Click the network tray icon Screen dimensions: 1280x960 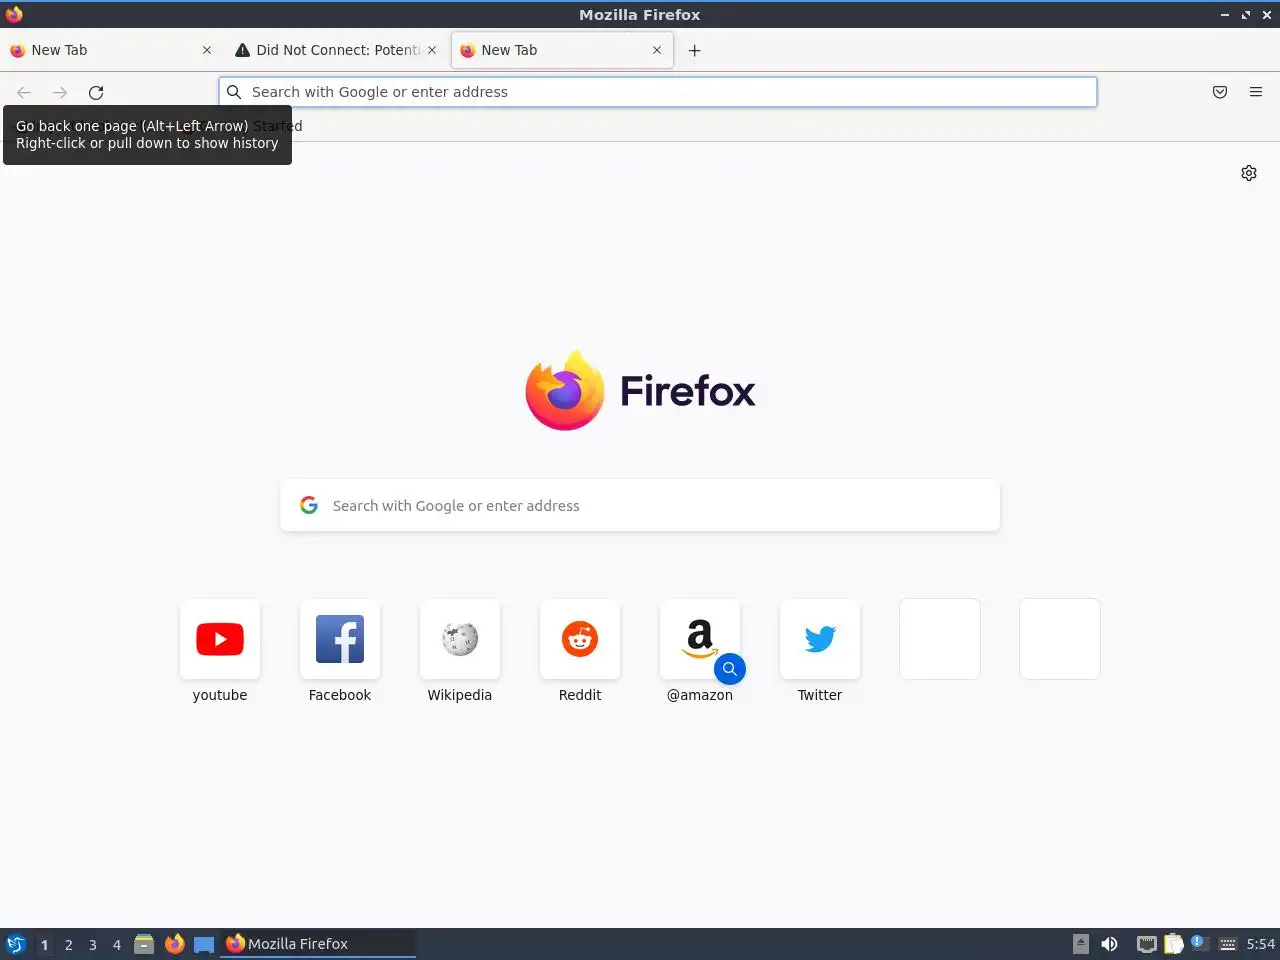pyautogui.click(x=1147, y=944)
